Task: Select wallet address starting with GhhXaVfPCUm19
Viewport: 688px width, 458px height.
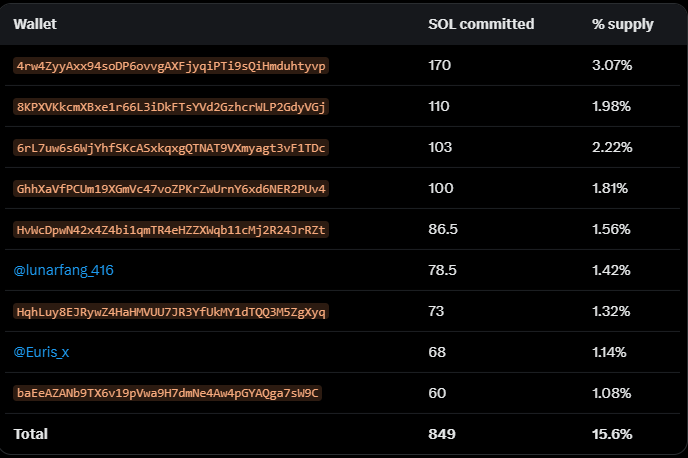Action: 171,189
